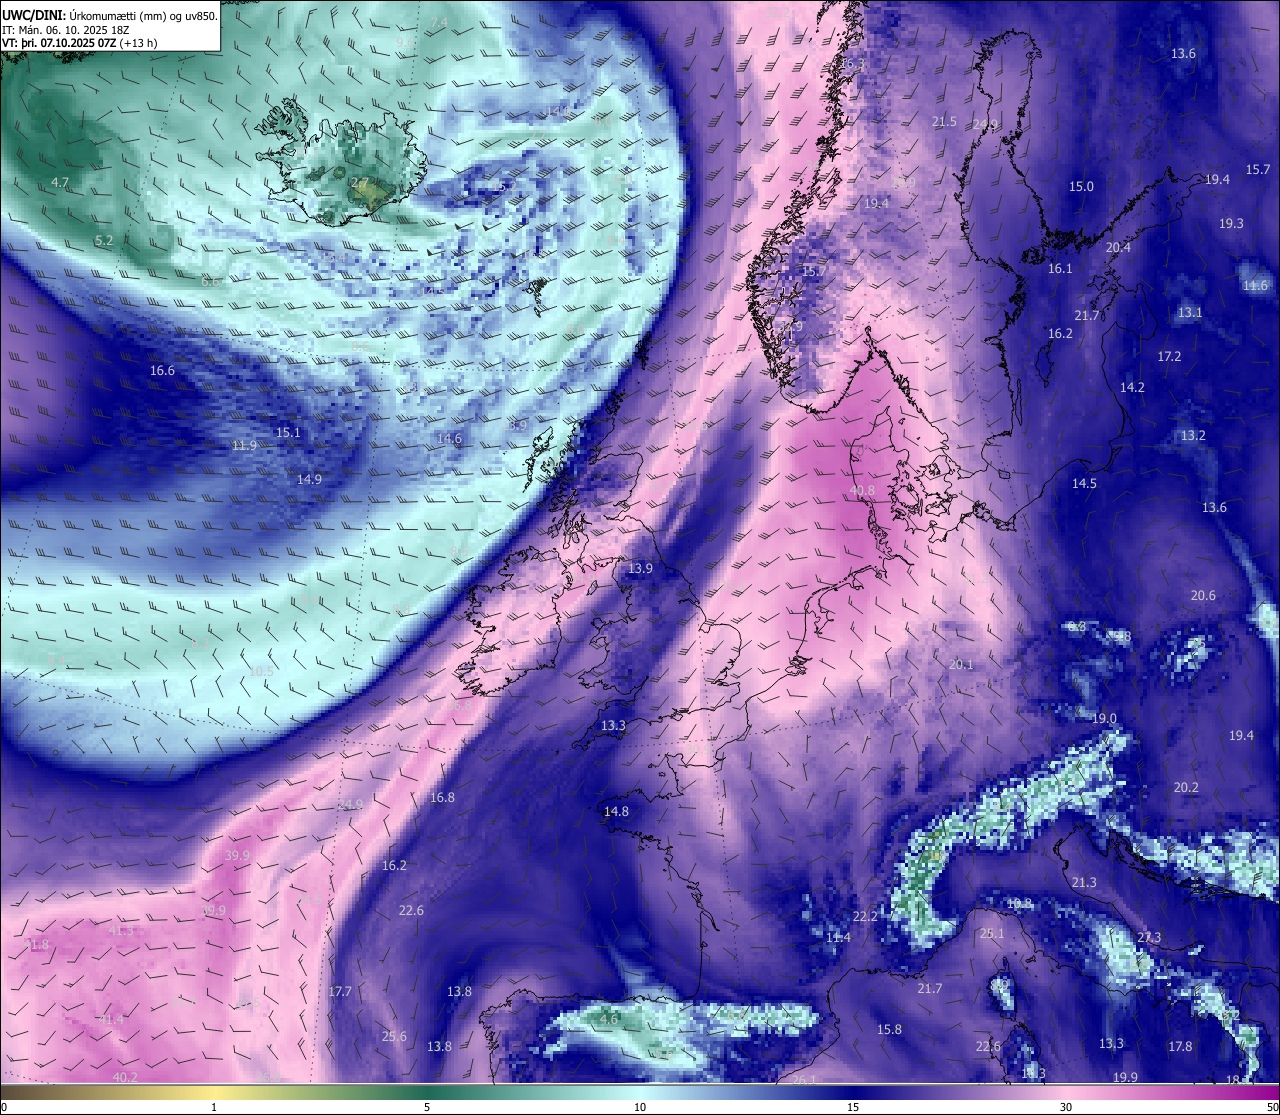Click the 41.4 value in pink area
This screenshot has height=1115, width=1280.
[x=111, y=1020]
